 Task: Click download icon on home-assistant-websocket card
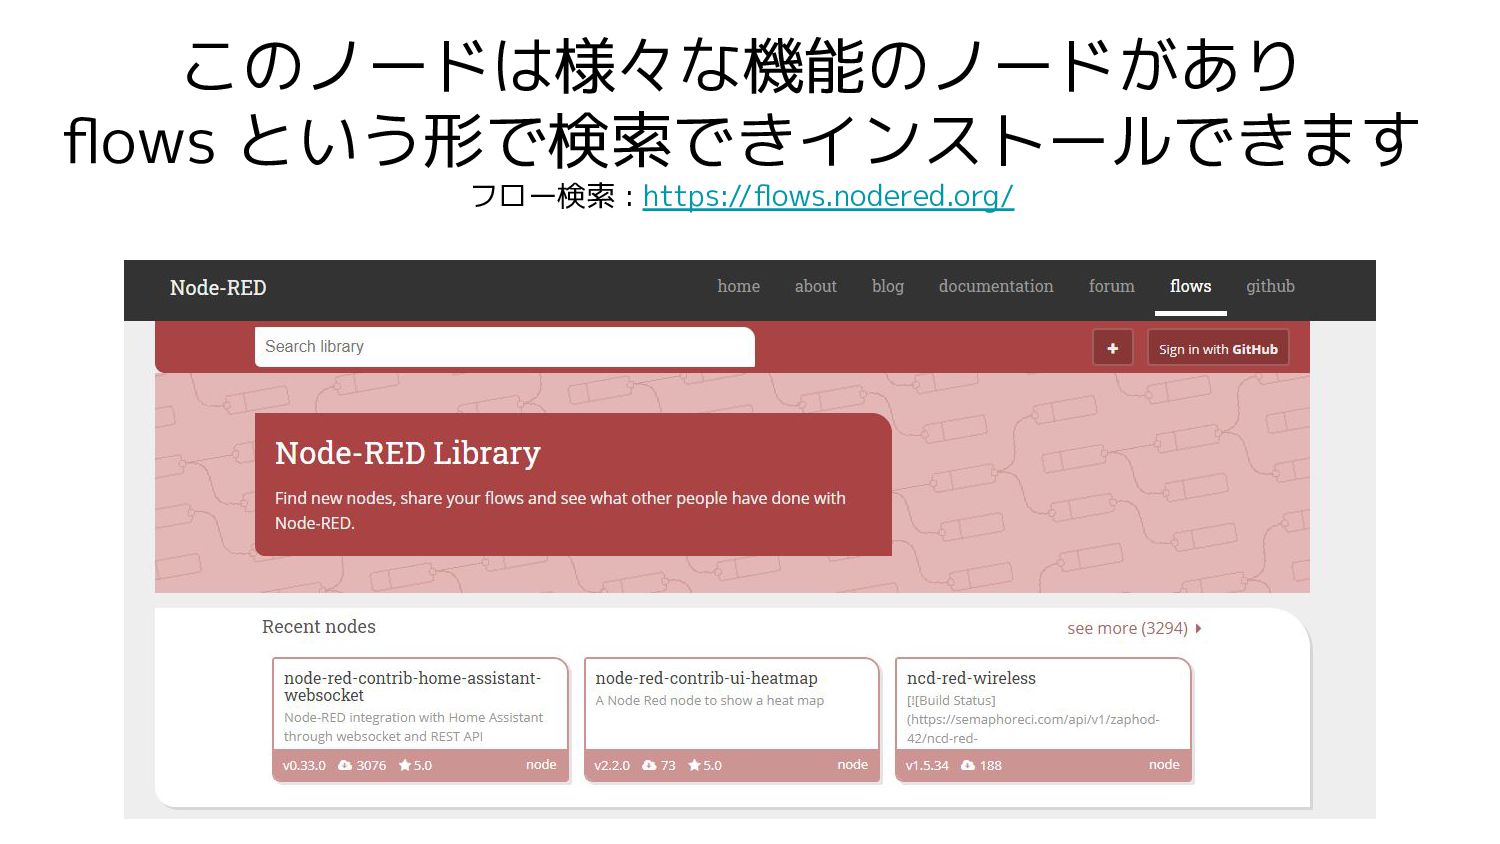coord(345,765)
